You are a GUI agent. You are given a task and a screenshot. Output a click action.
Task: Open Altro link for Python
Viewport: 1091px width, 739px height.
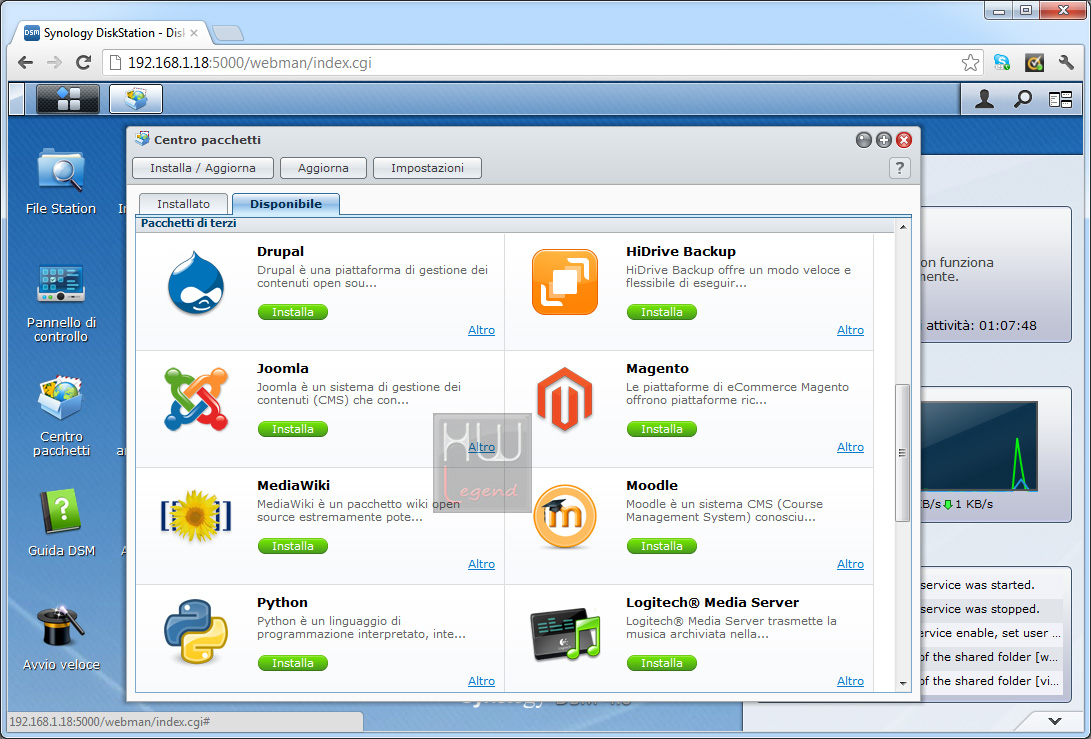[481, 681]
